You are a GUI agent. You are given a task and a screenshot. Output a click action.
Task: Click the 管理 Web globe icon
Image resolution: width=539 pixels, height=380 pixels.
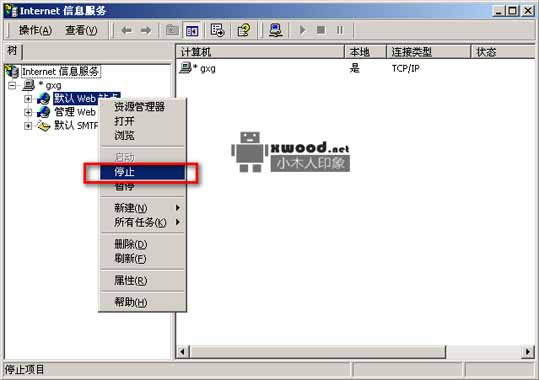pos(43,112)
